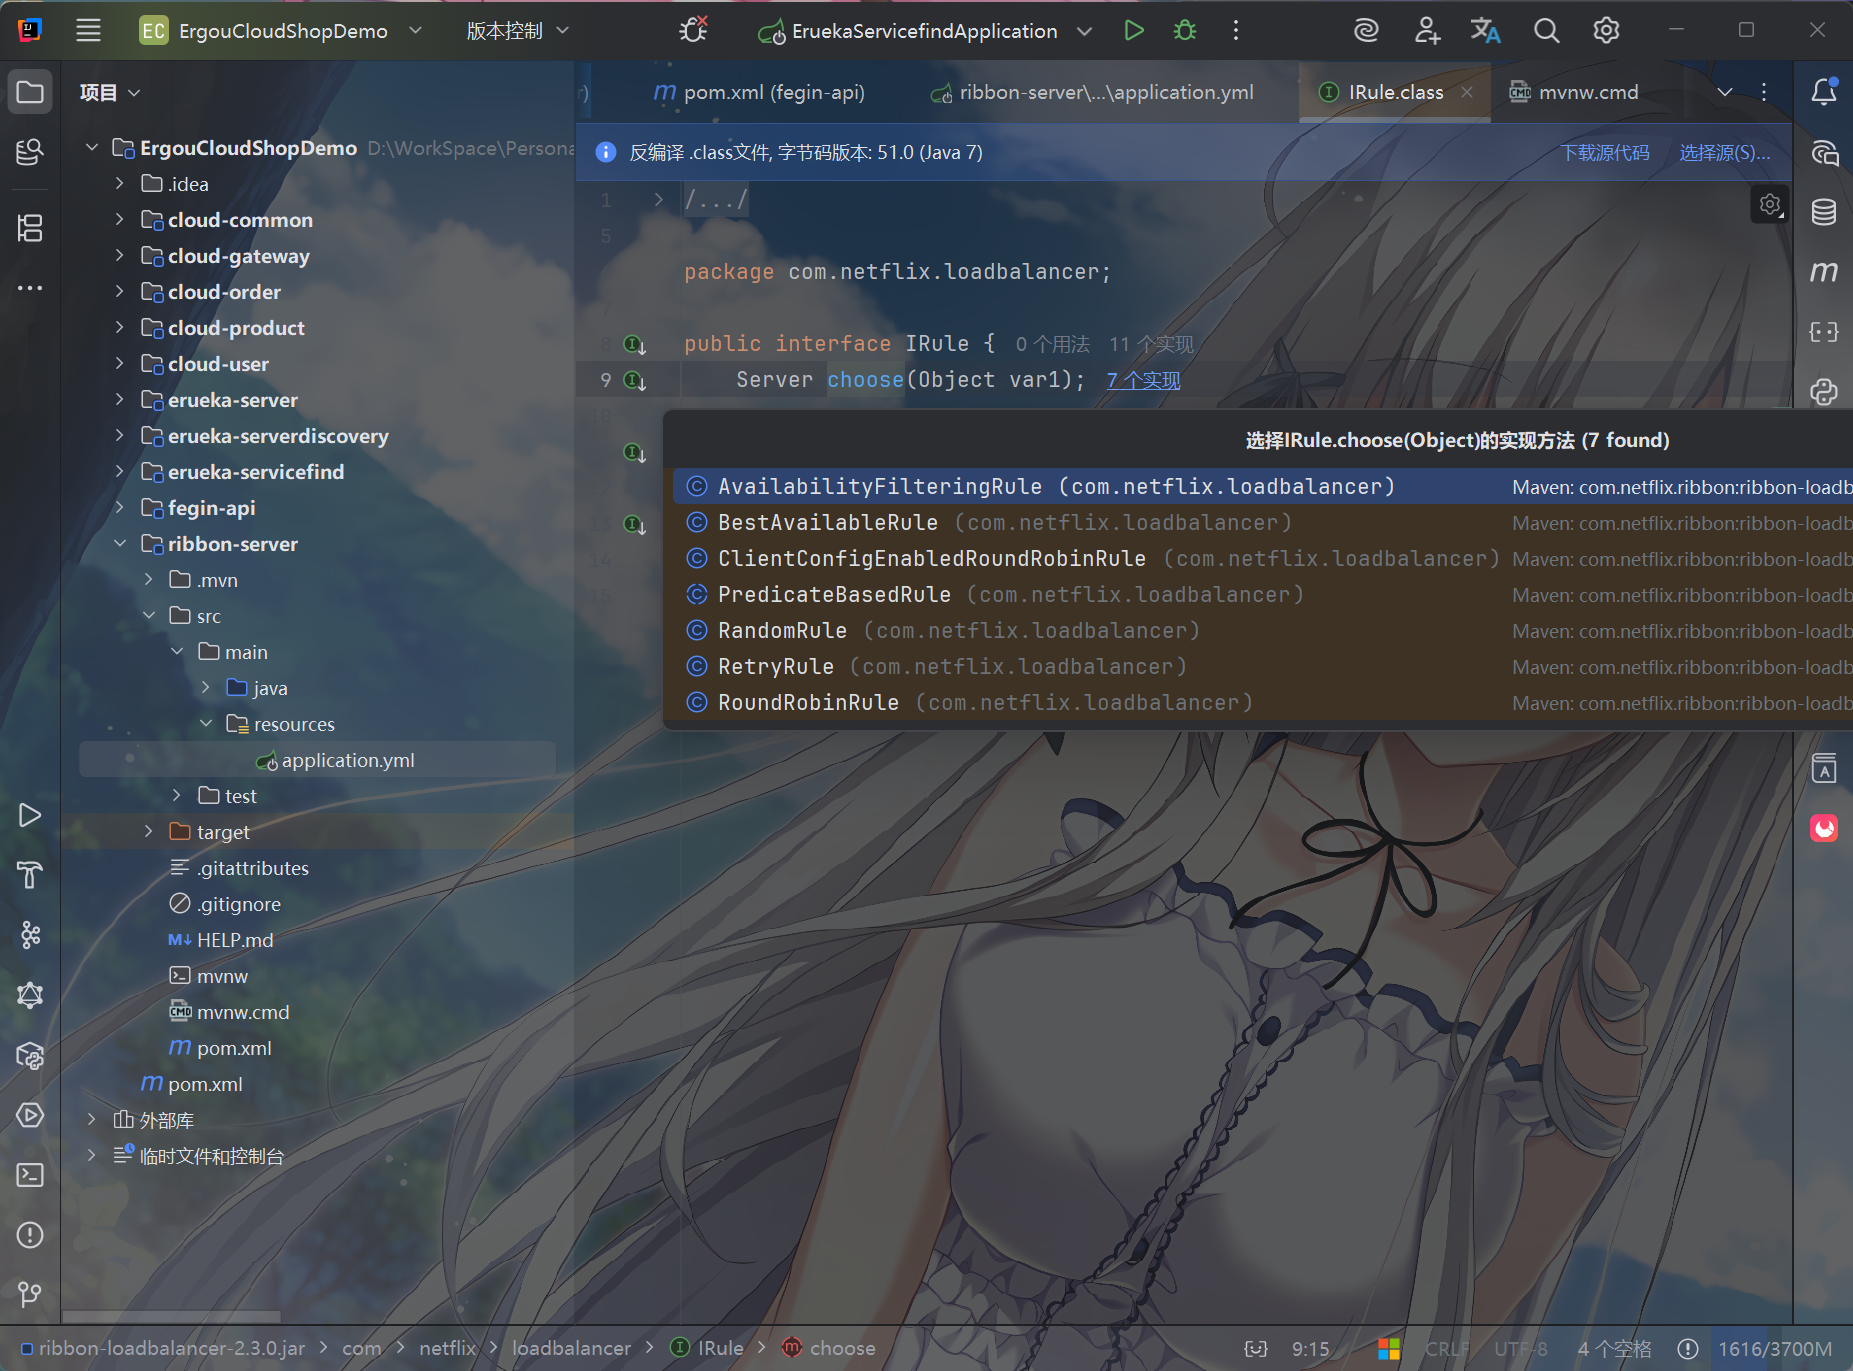Open Search Everywhere magnifier
Screen dimensions: 1853x1371
[x=1546, y=31]
